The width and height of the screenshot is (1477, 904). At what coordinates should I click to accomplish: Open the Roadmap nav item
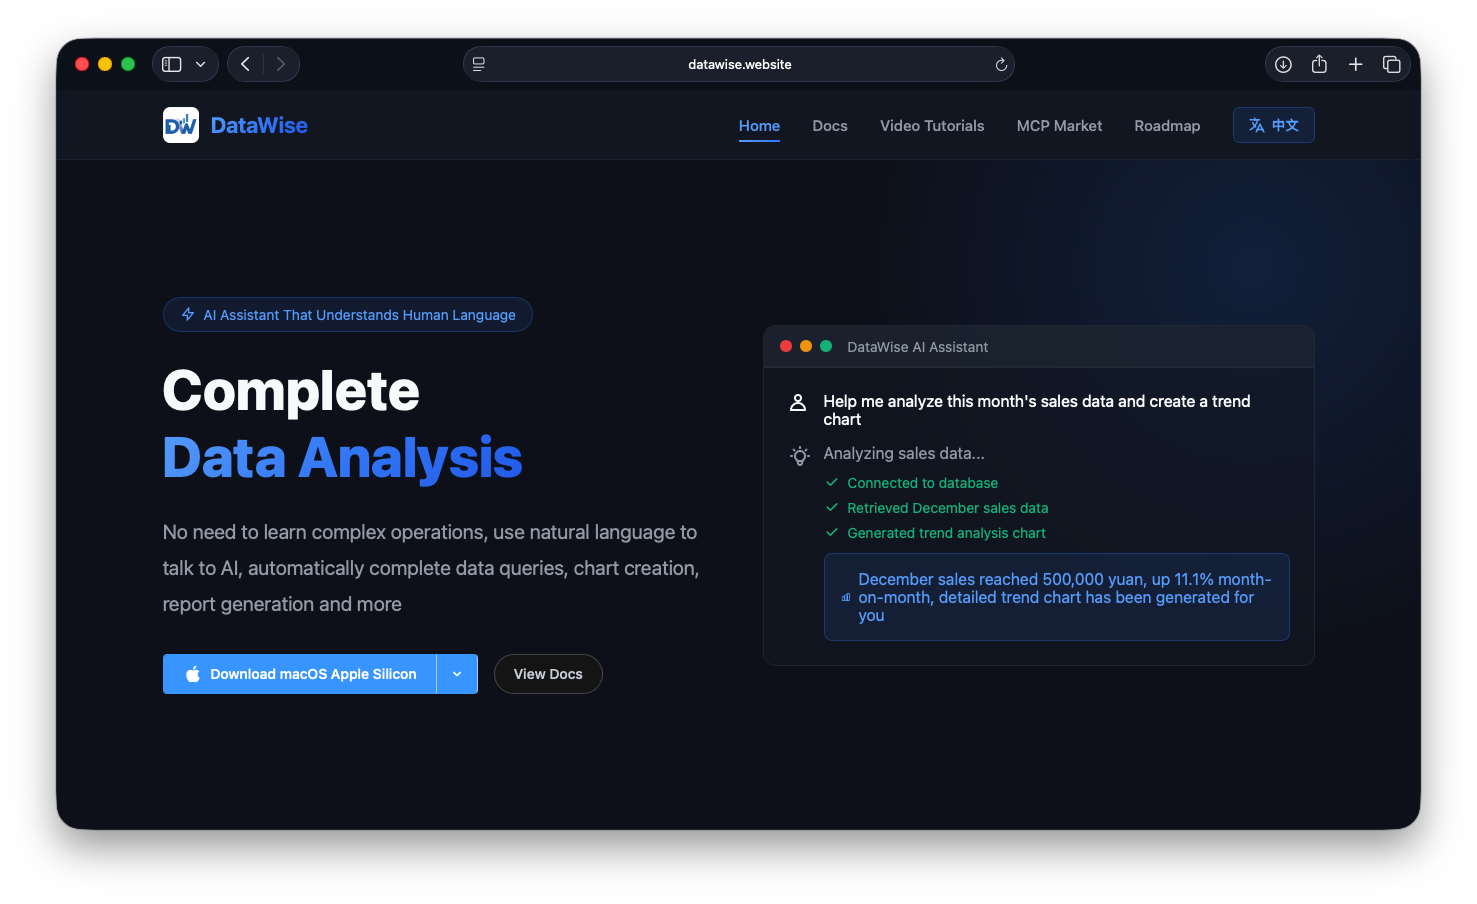(x=1167, y=126)
